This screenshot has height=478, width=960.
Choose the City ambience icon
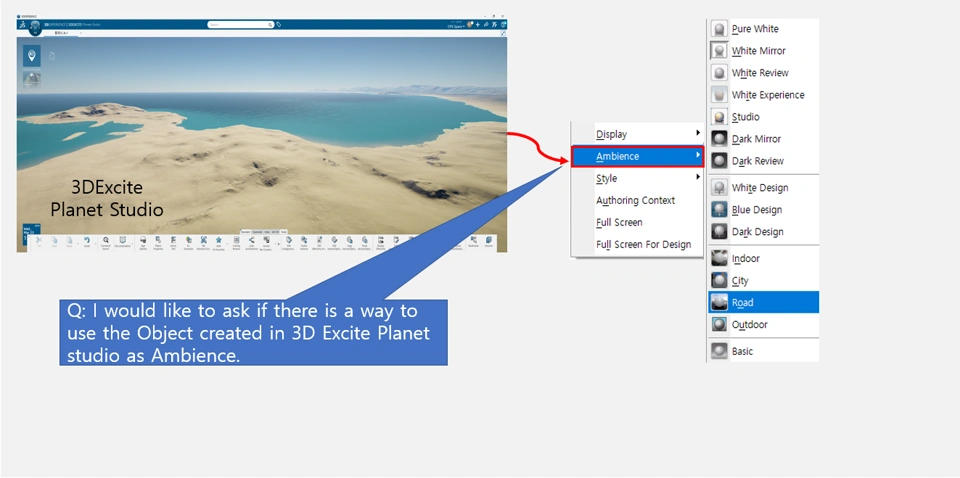pos(718,281)
